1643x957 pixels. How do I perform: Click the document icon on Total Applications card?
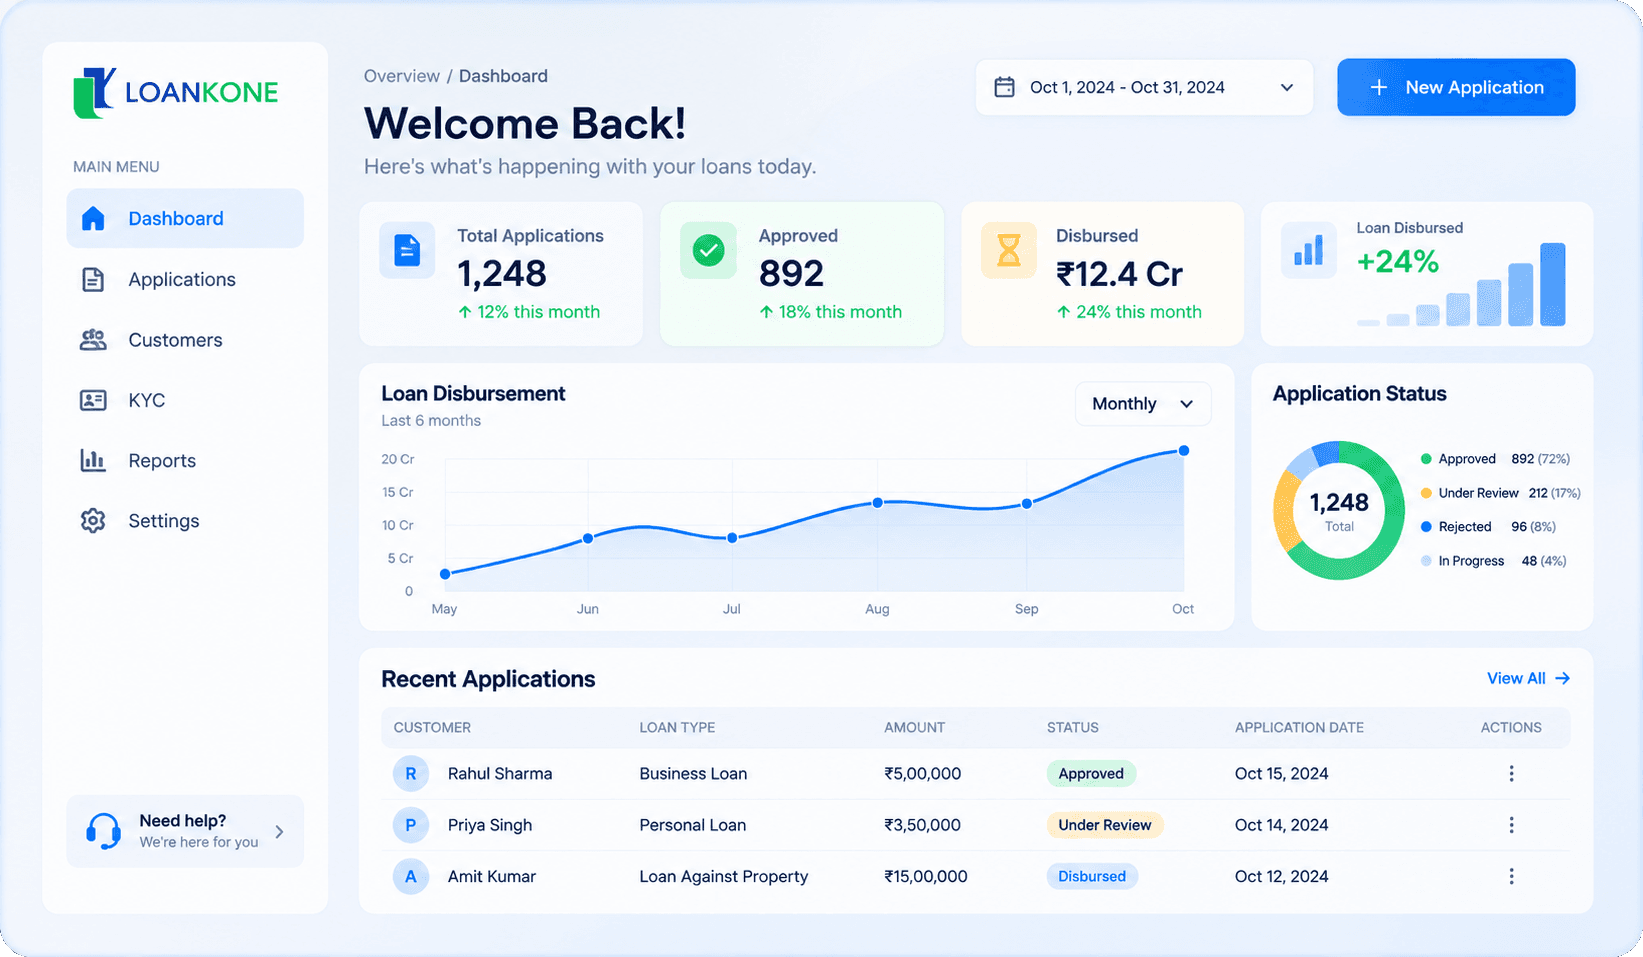click(407, 250)
